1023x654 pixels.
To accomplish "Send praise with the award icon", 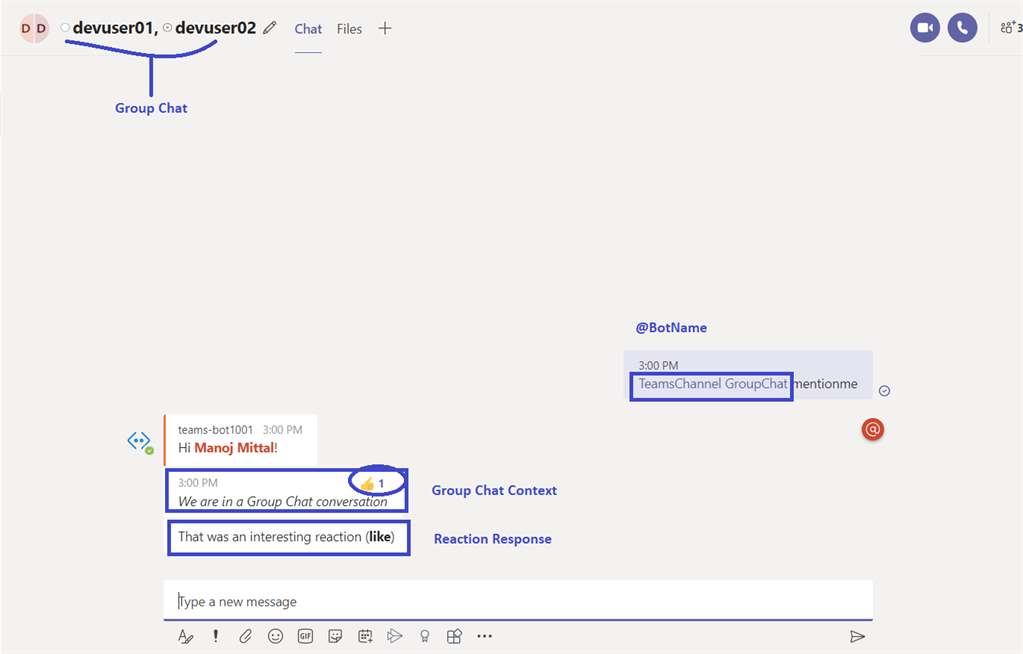I will [424, 636].
